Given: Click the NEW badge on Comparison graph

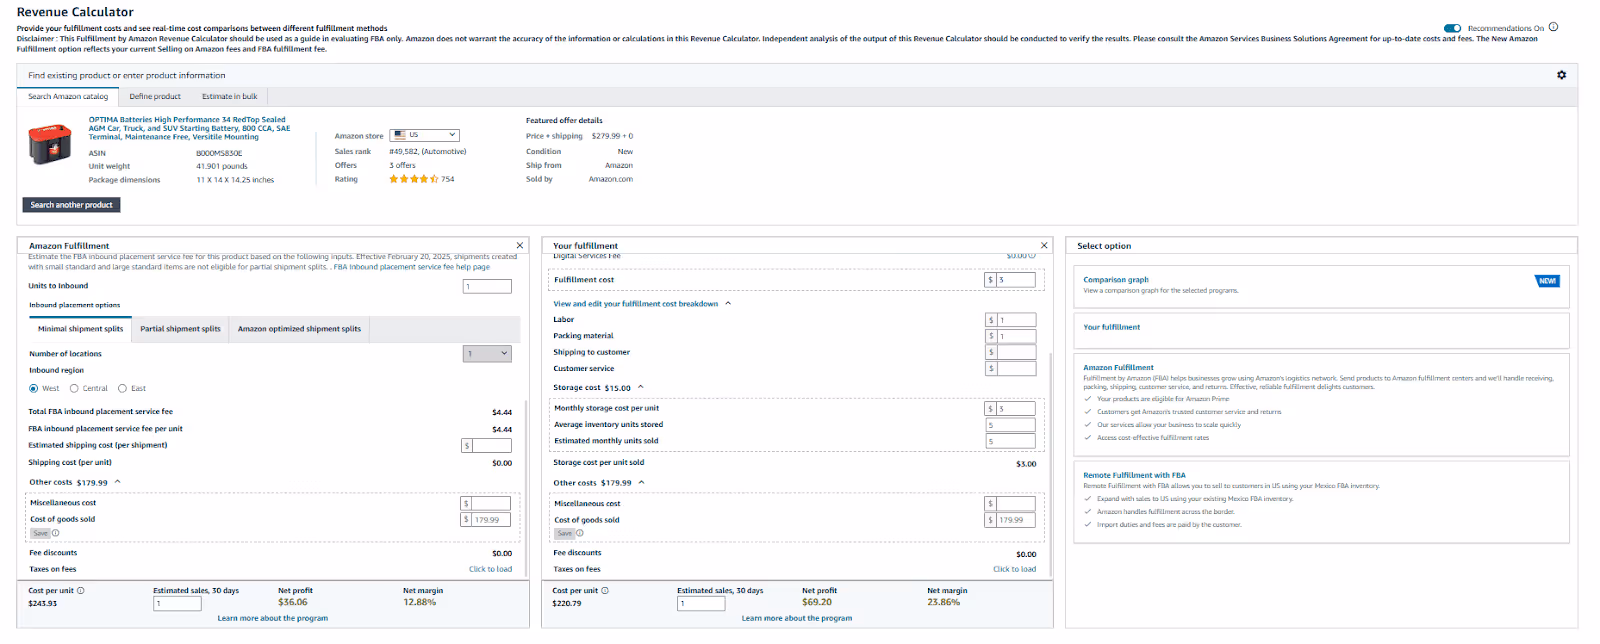Looking at the screenshot, I should (1547, 281).
